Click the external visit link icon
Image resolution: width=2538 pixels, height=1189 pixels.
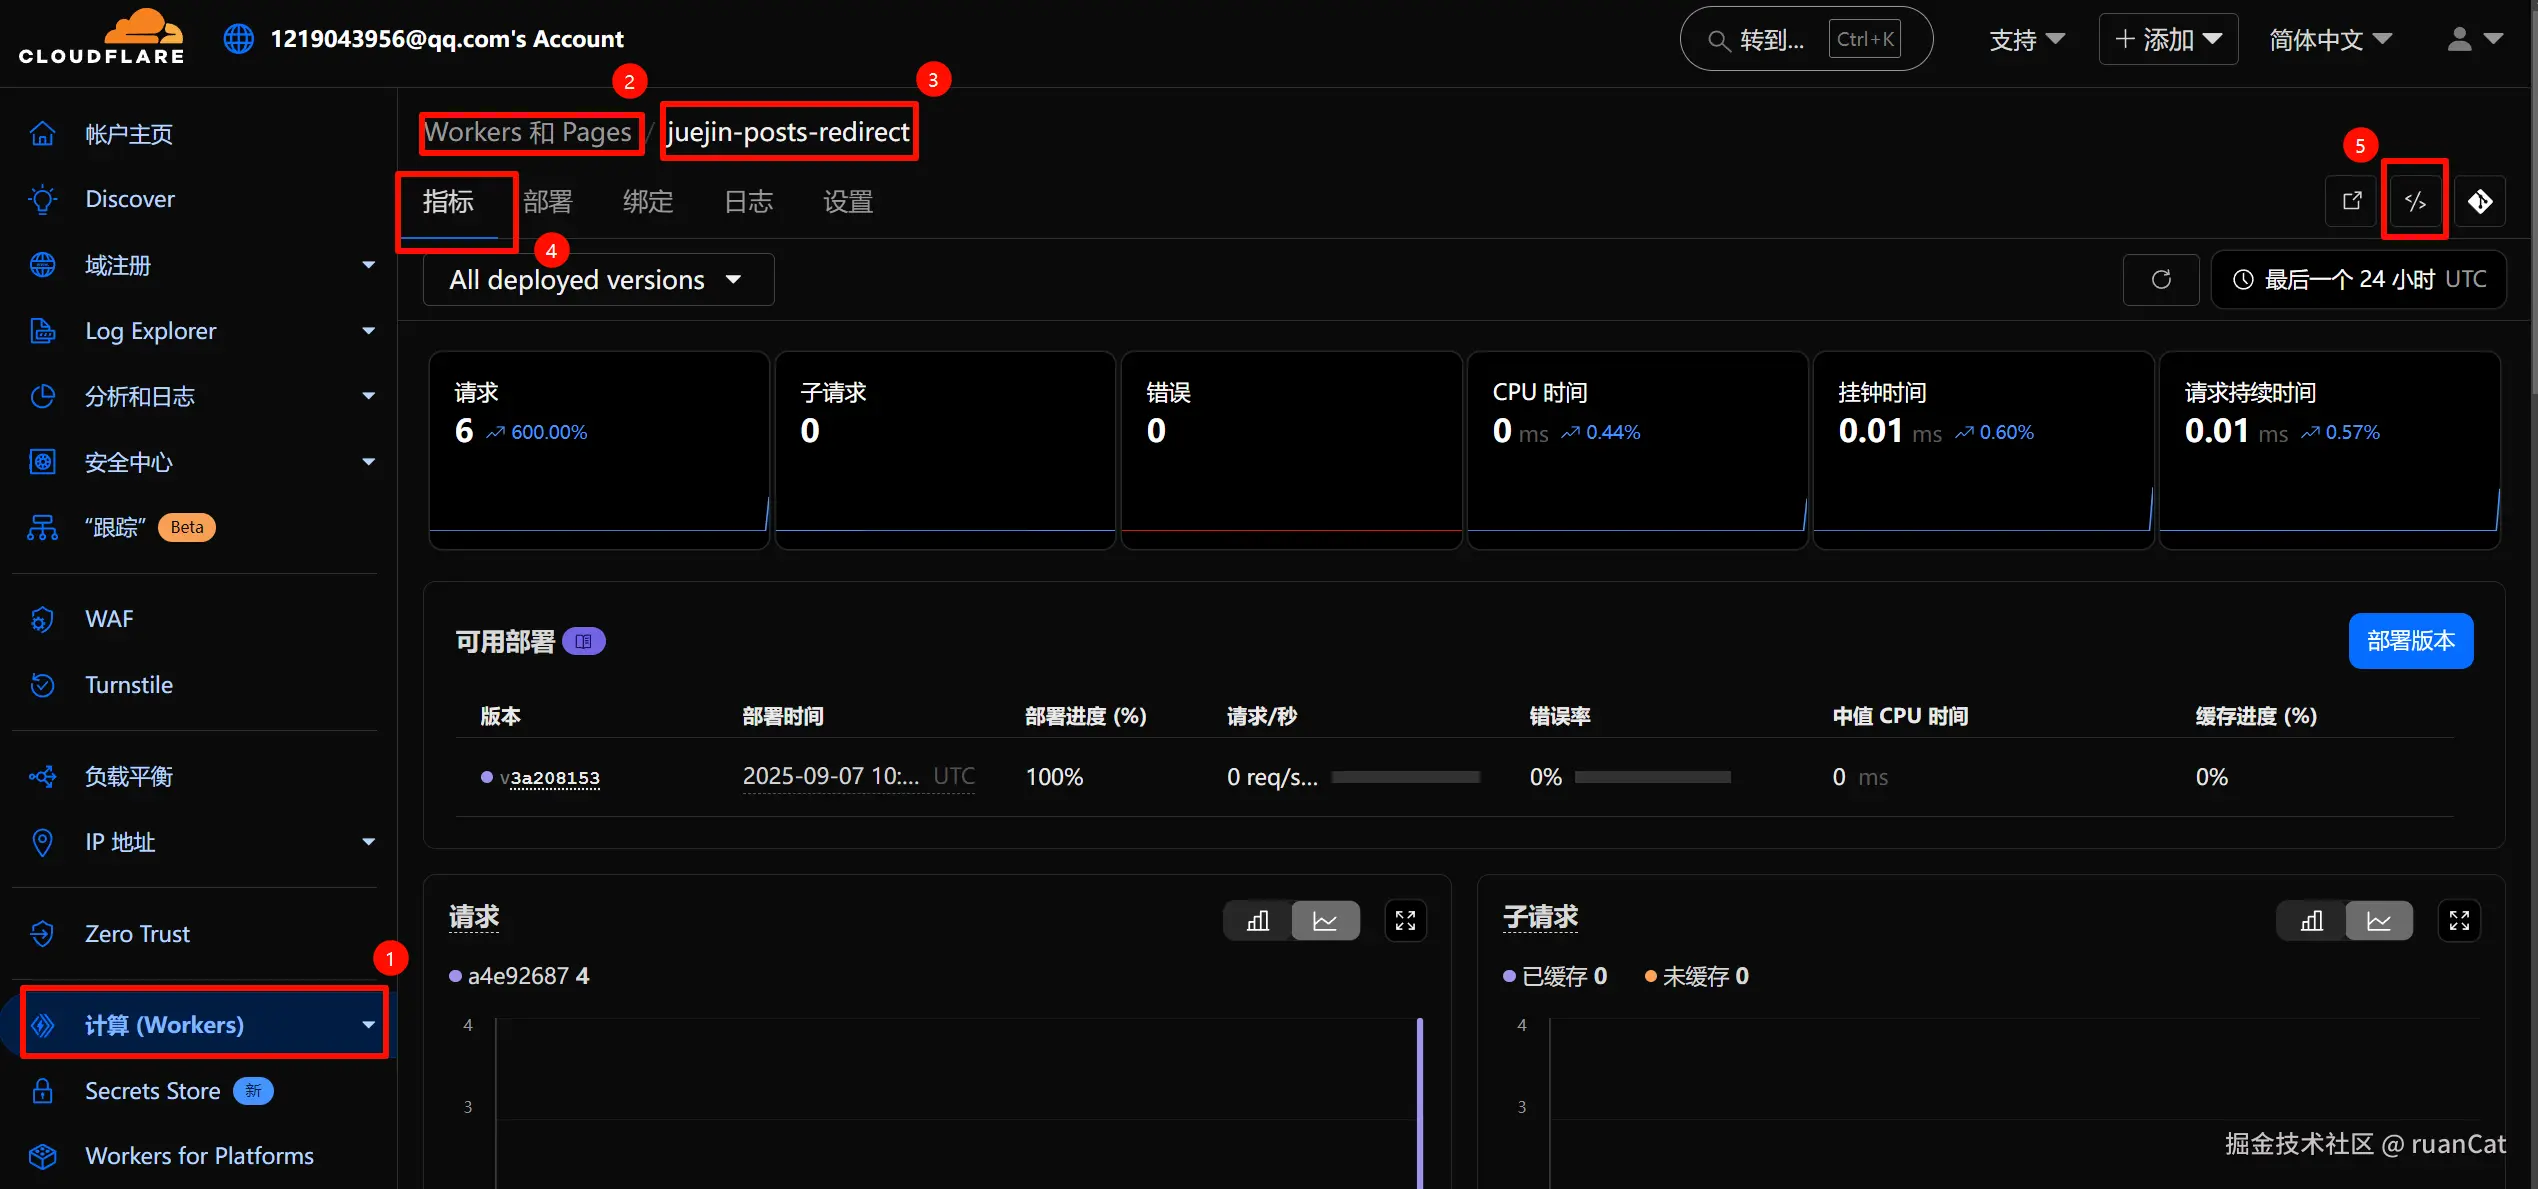pos(2352,201)
